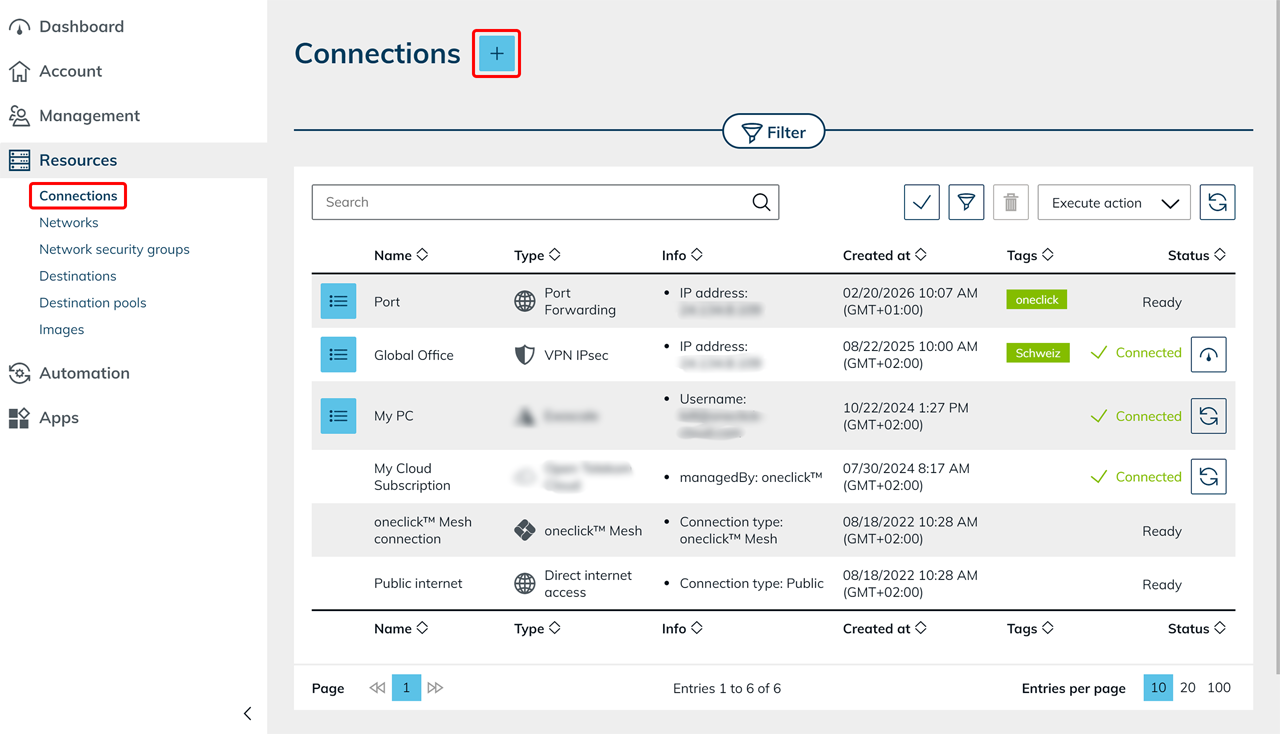Image resolution: width=1280 pixels, height=734 pixels.
Task: Sort by Status in table footer
Action: (x=1197, y=628)
